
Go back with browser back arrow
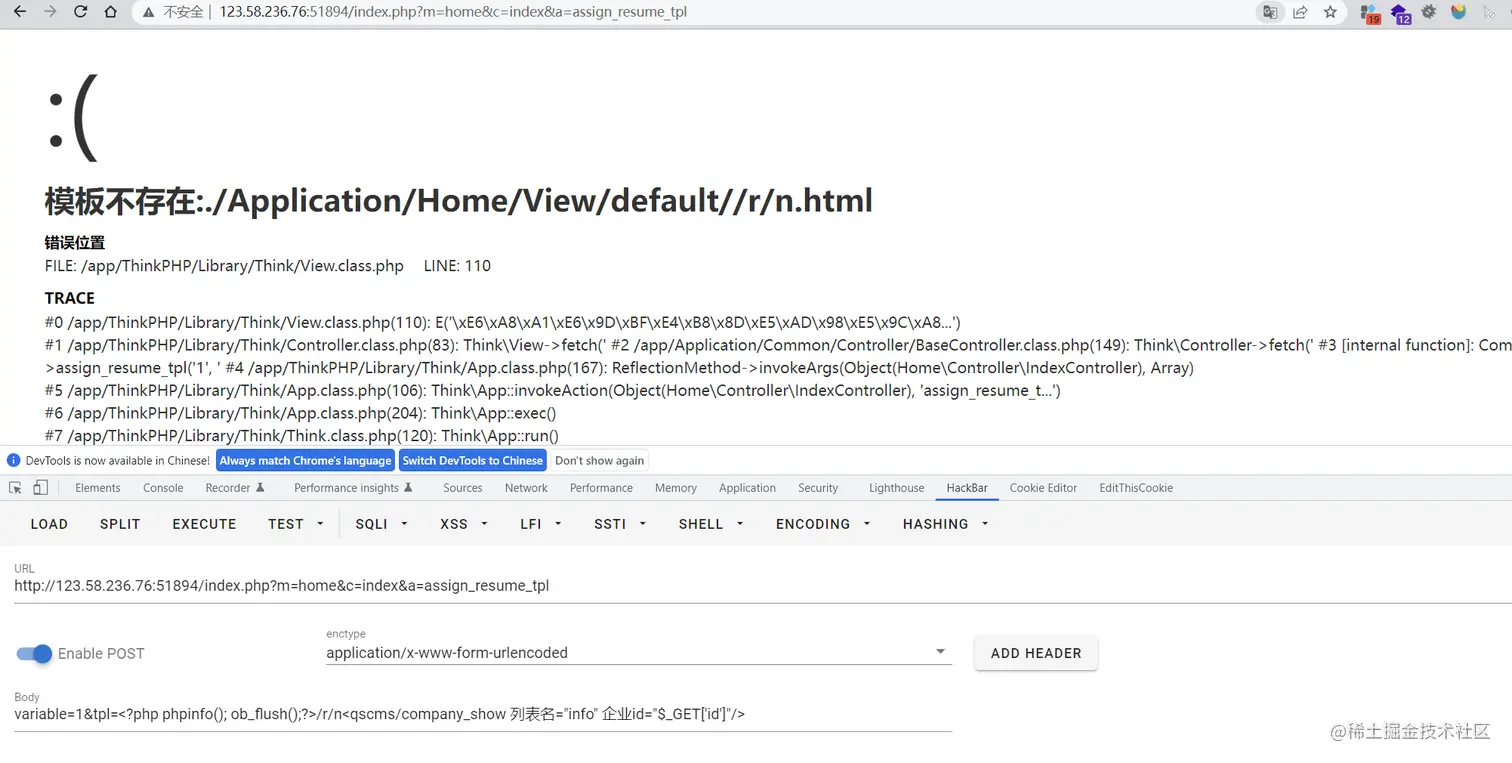(x=20, y=12)
